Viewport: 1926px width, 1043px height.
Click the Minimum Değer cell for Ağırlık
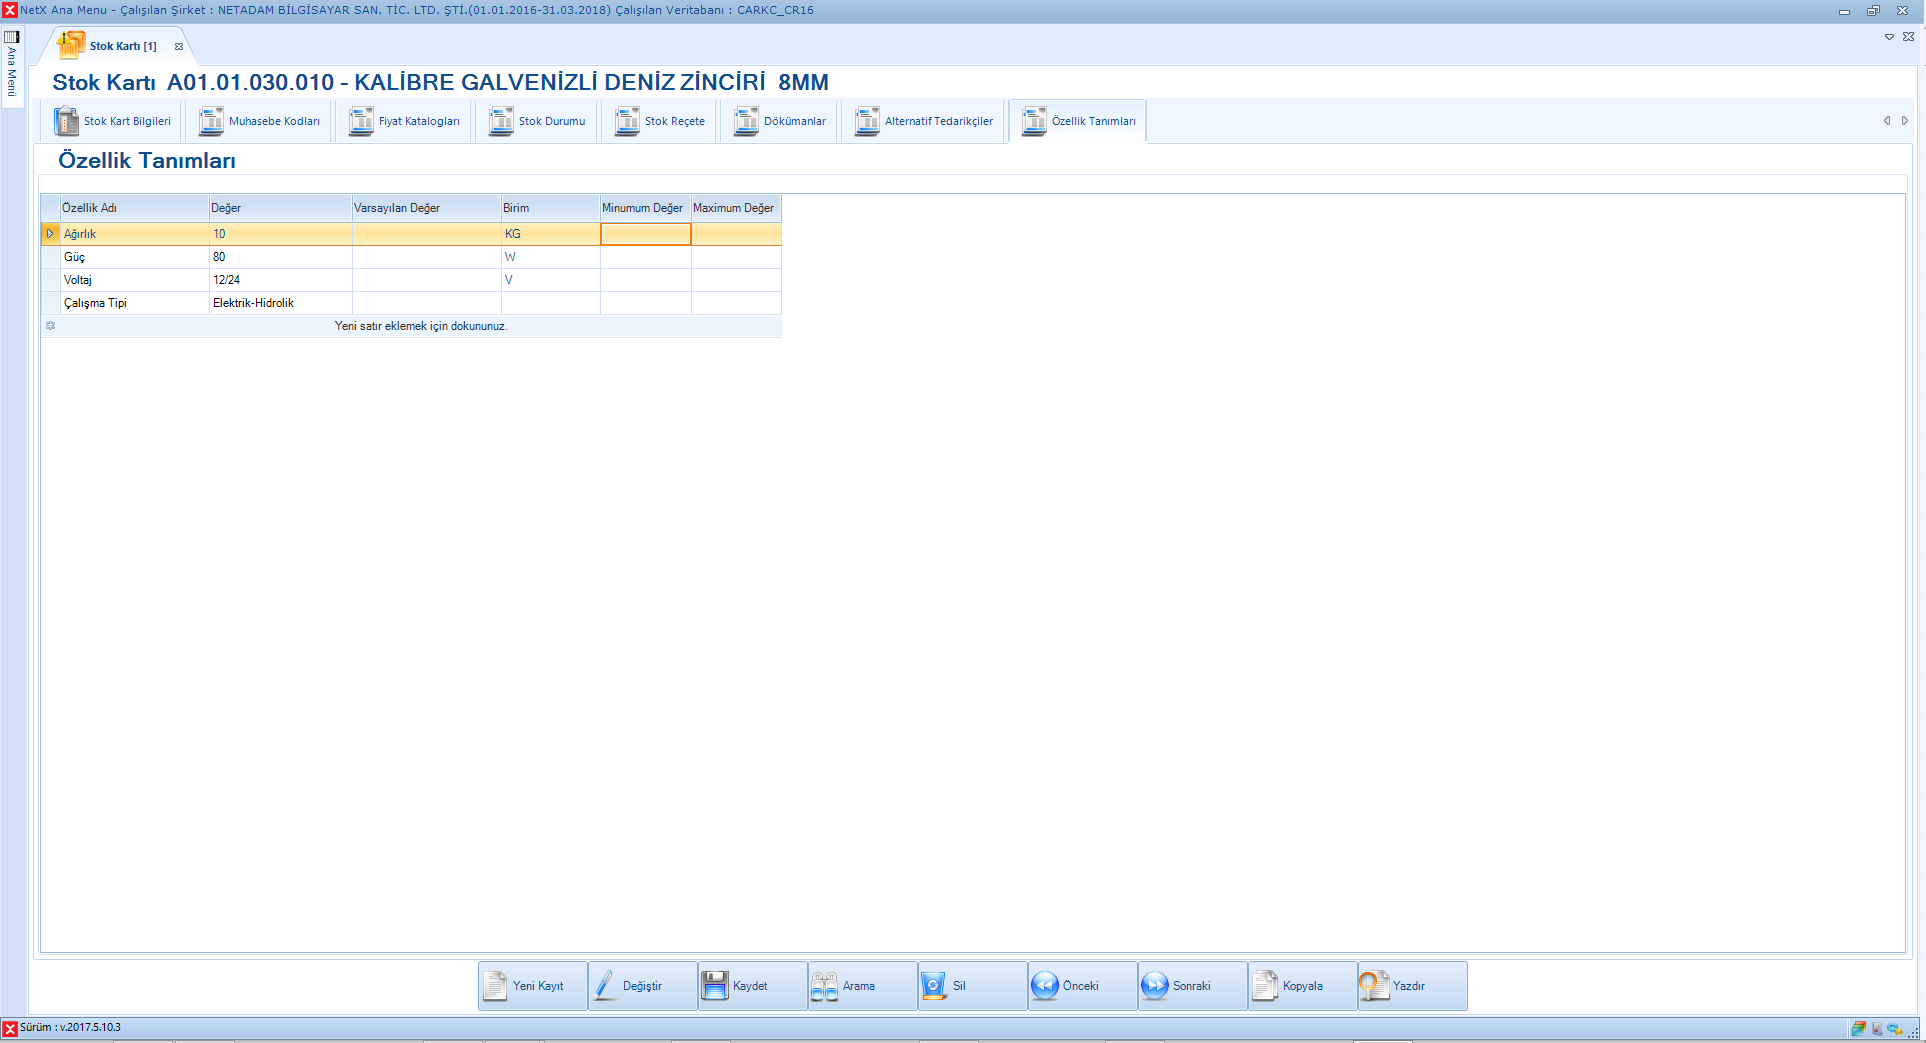pos(645,234)
